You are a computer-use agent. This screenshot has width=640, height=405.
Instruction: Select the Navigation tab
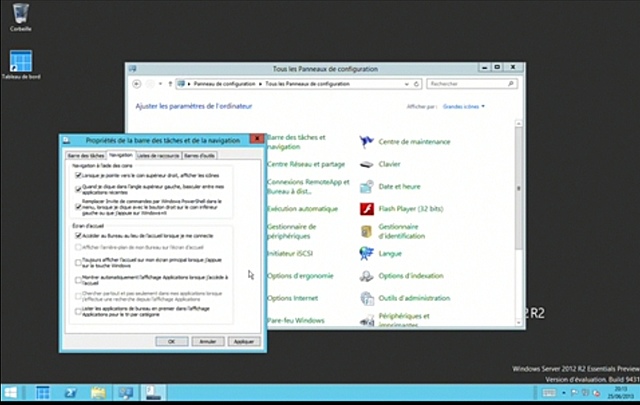pos(121,155)
